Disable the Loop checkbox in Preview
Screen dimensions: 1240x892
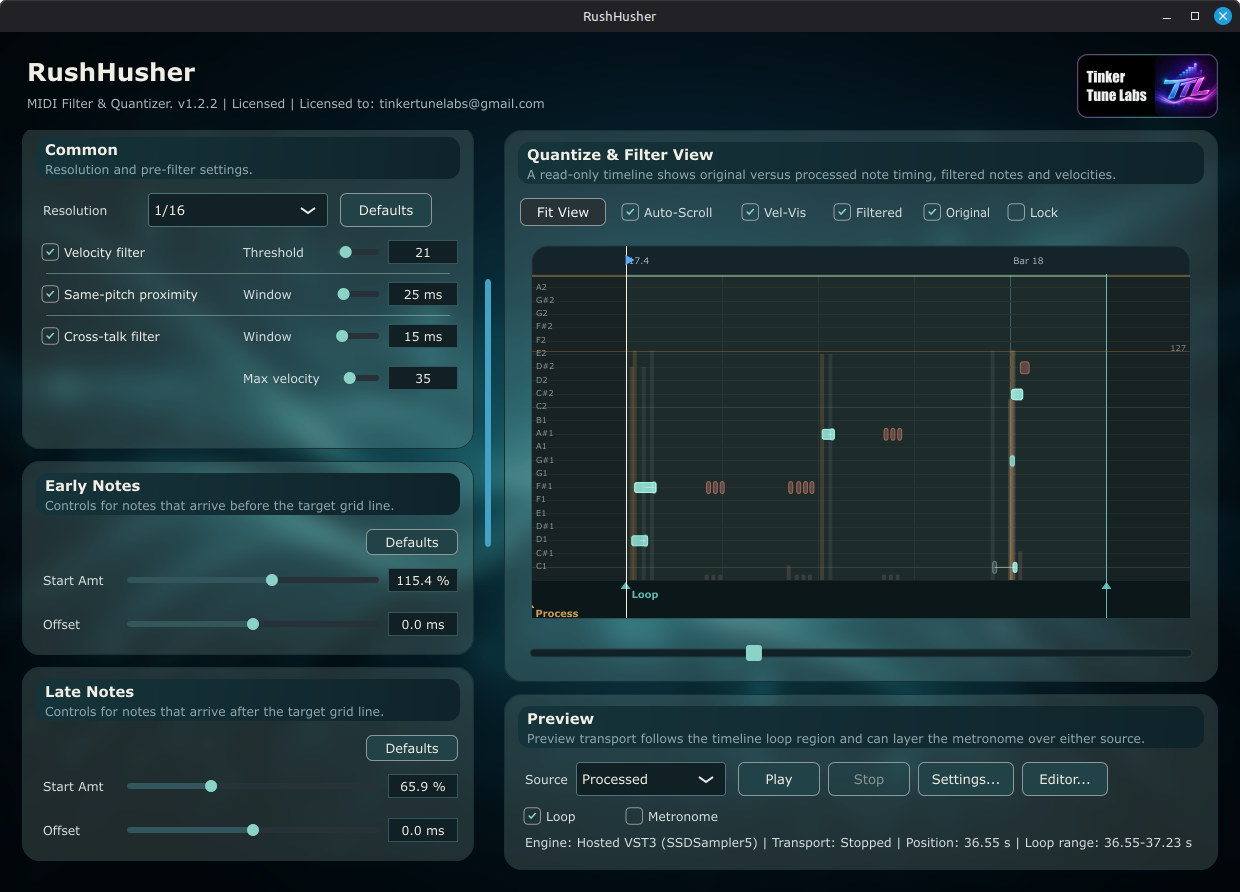click(533, 816)
